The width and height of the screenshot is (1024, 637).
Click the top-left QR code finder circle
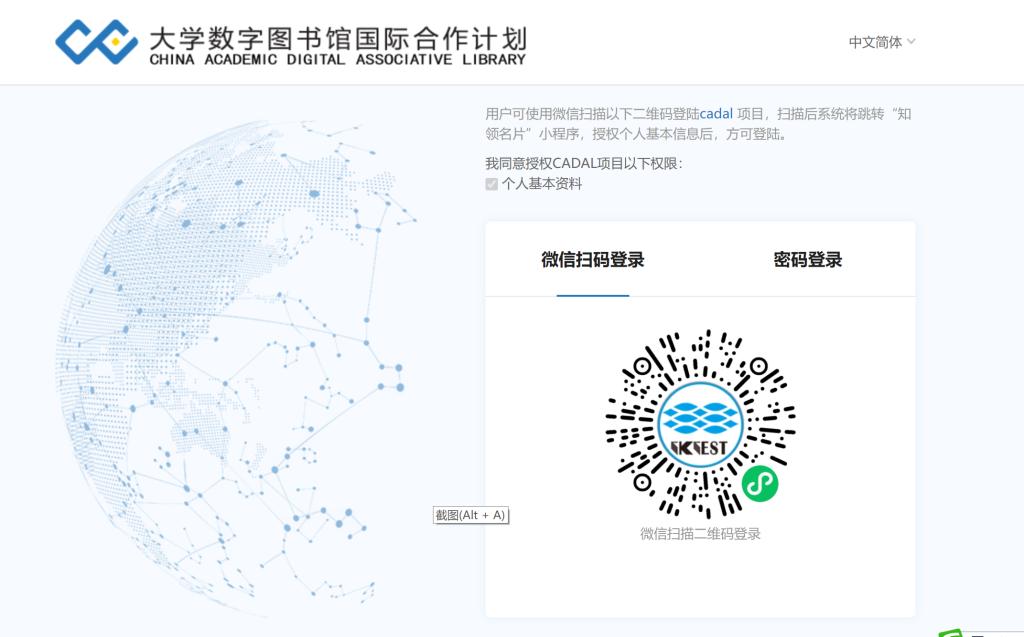[641, 366]
